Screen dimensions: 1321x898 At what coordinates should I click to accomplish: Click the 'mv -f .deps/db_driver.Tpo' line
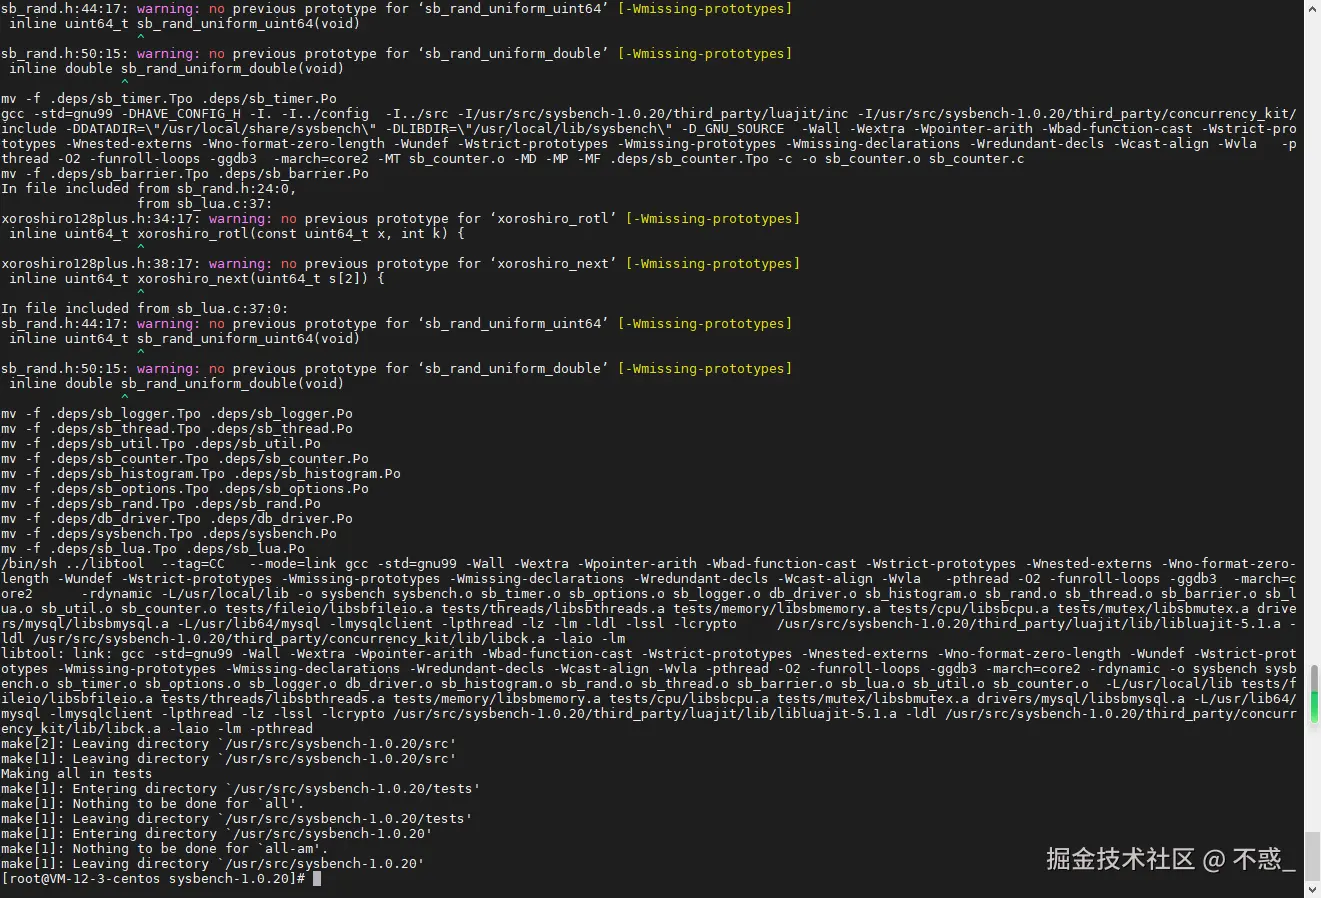177,518
